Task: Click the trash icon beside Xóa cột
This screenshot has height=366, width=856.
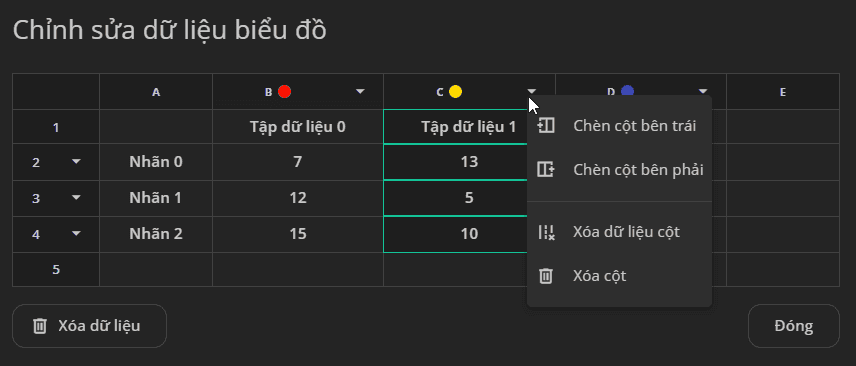Action: tap(546, 276)
